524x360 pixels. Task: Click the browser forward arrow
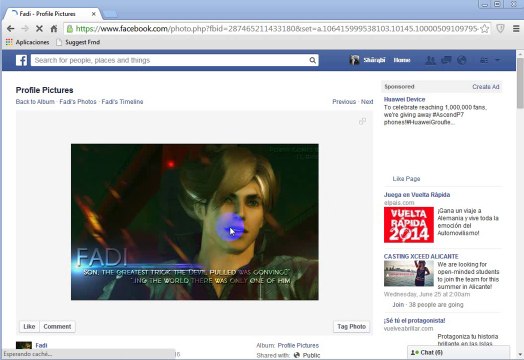(25, 29)
